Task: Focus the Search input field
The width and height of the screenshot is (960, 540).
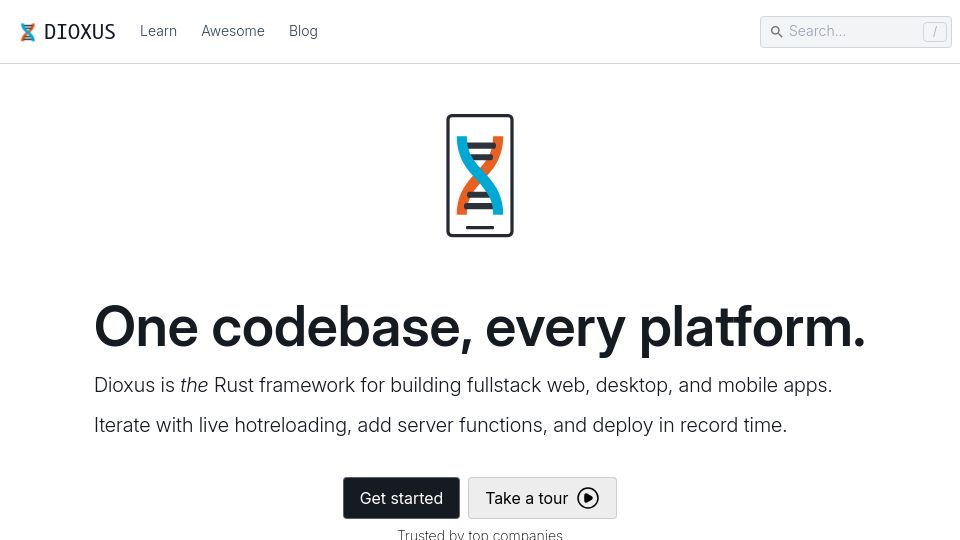Action: coord(855,32)
